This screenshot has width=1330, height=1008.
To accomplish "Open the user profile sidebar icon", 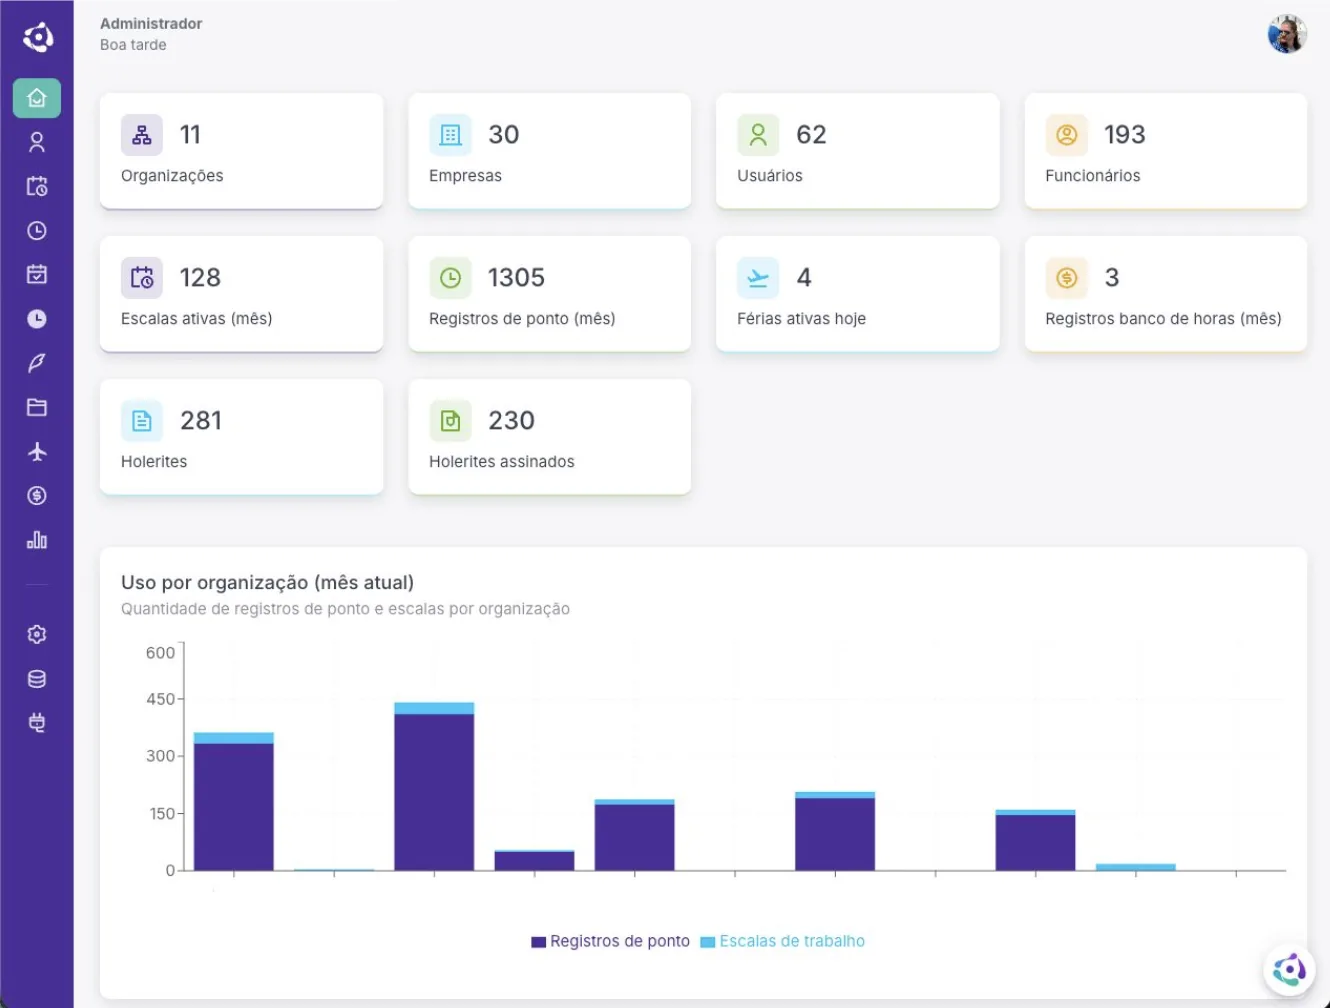I will [x=37, y=142].
